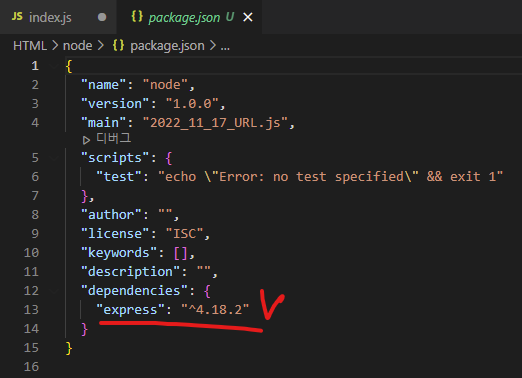Click the "license" key
The height and width of the screenshot is (378, 522).
pos(115,233)
